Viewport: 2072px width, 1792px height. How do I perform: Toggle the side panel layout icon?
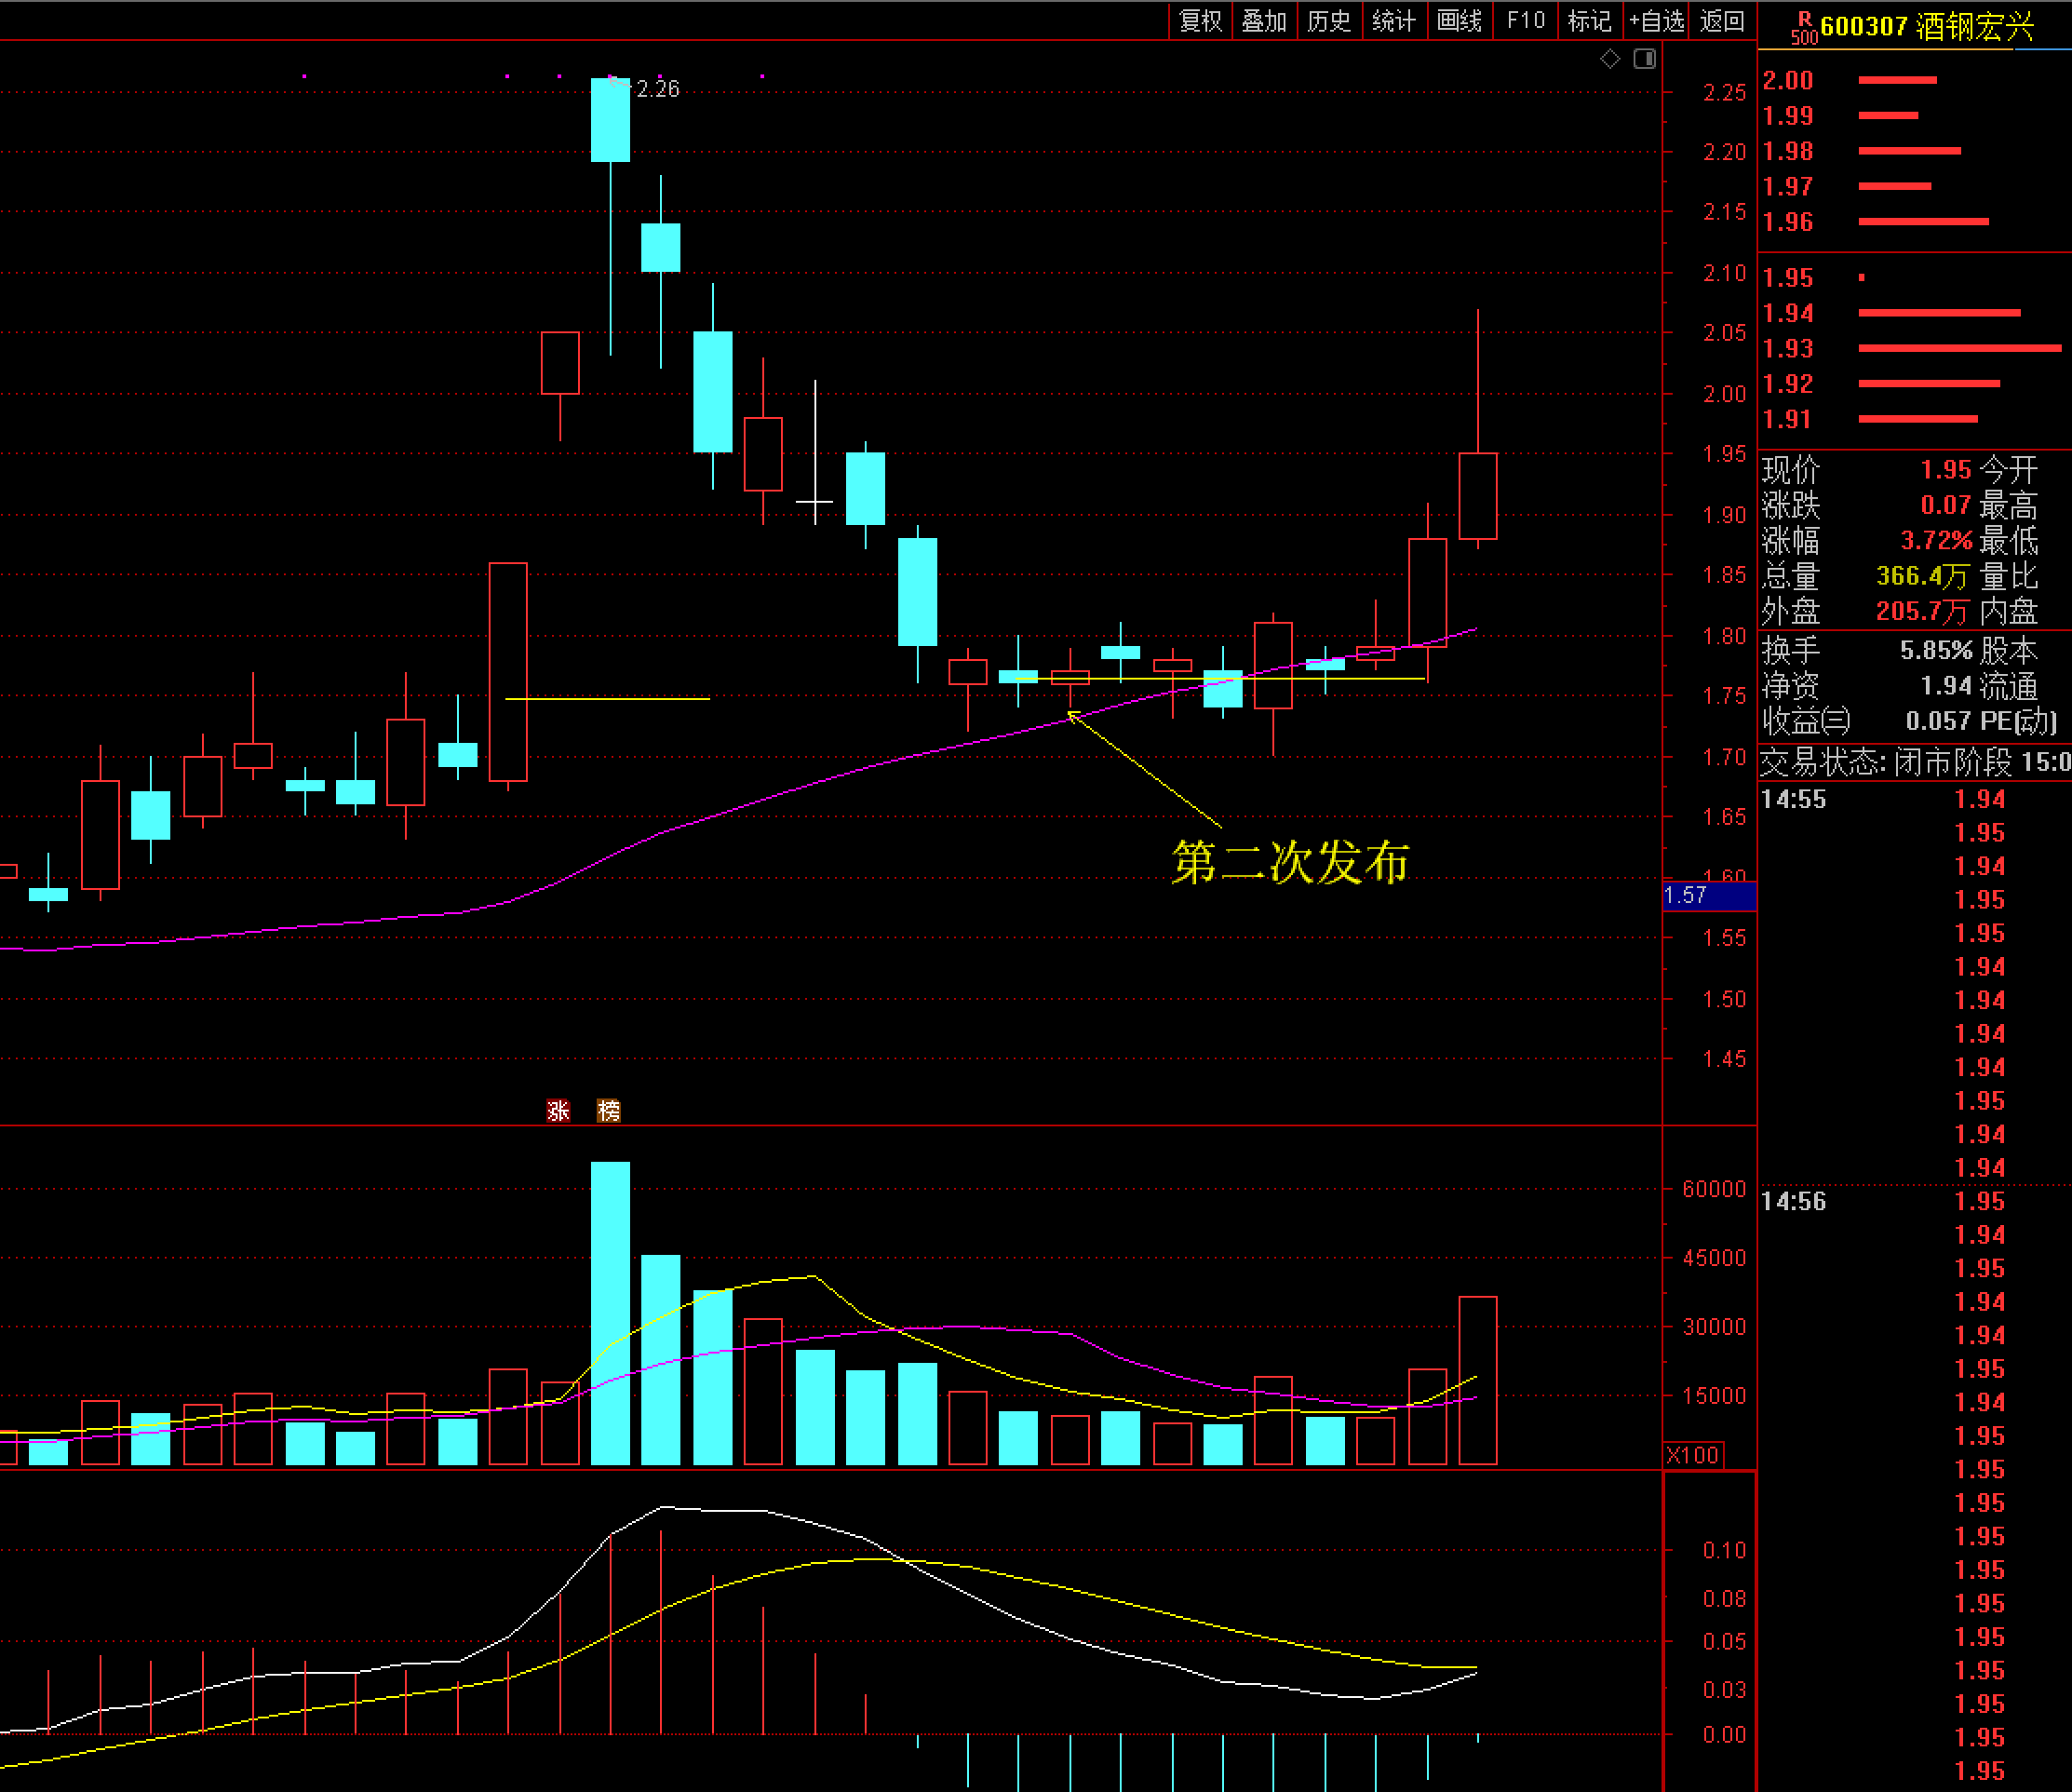(x=1645, y=59)
